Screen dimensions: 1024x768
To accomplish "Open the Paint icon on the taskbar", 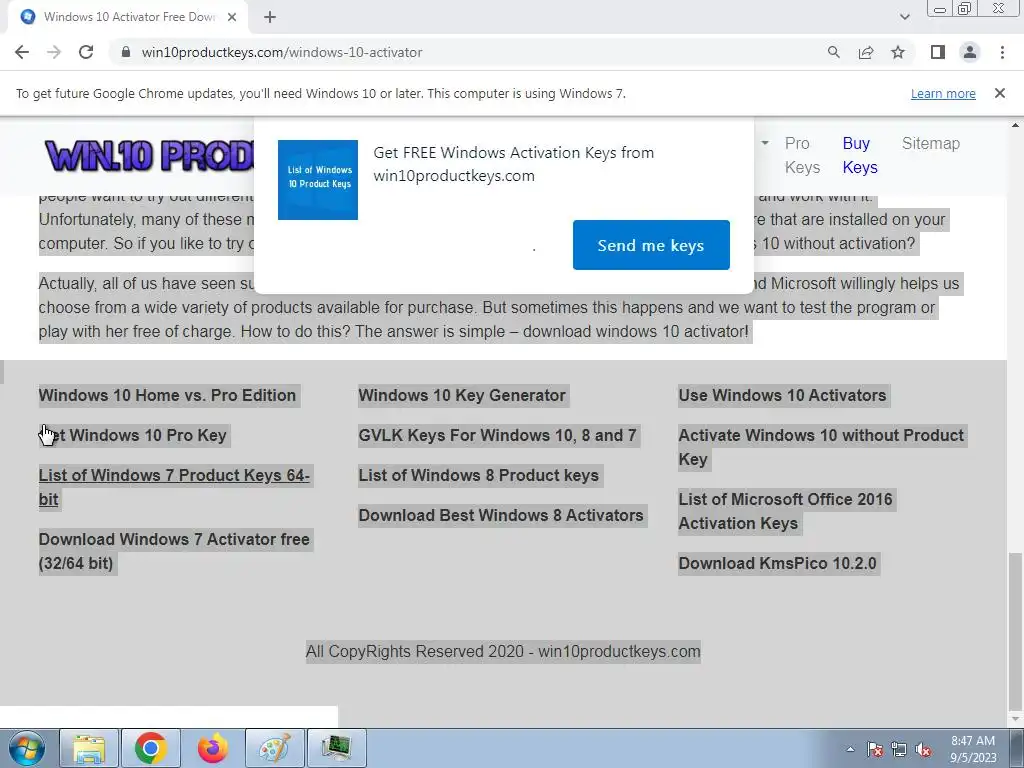I will 275,748.
